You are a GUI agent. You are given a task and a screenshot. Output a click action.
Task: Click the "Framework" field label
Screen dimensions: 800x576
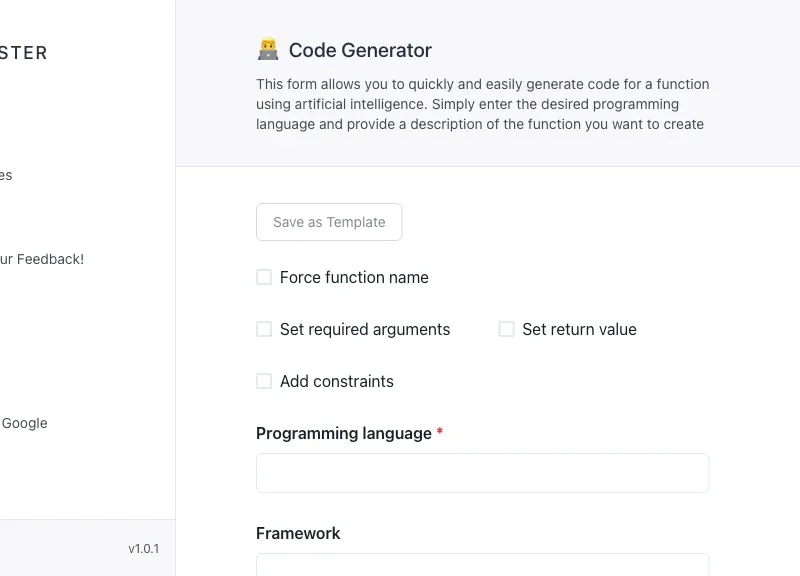[298, 533]
